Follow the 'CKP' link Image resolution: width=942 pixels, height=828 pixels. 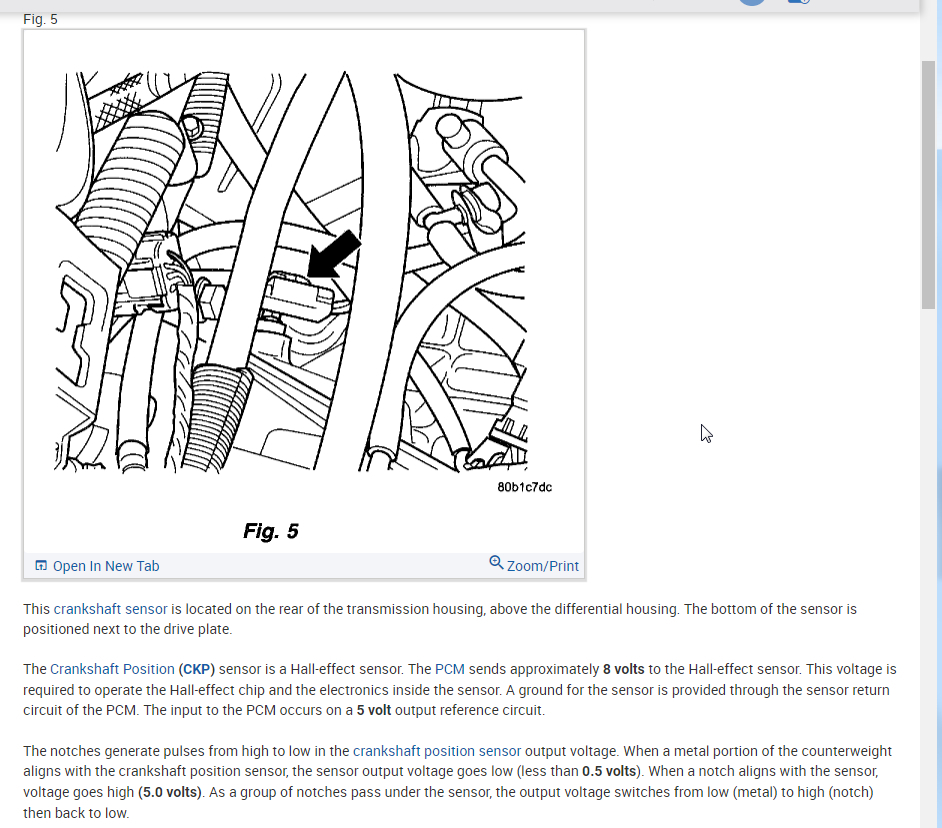point(196,669)
